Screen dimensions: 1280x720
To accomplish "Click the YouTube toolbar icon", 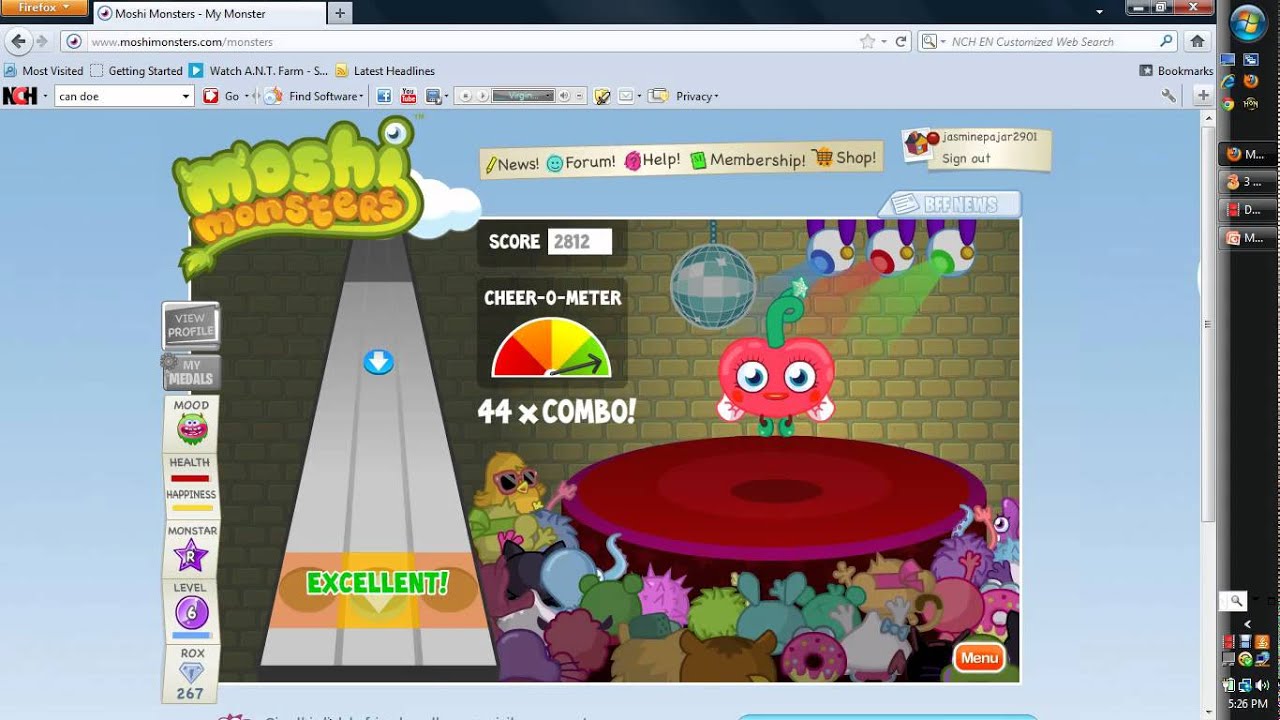I will [x=408, y=96].
